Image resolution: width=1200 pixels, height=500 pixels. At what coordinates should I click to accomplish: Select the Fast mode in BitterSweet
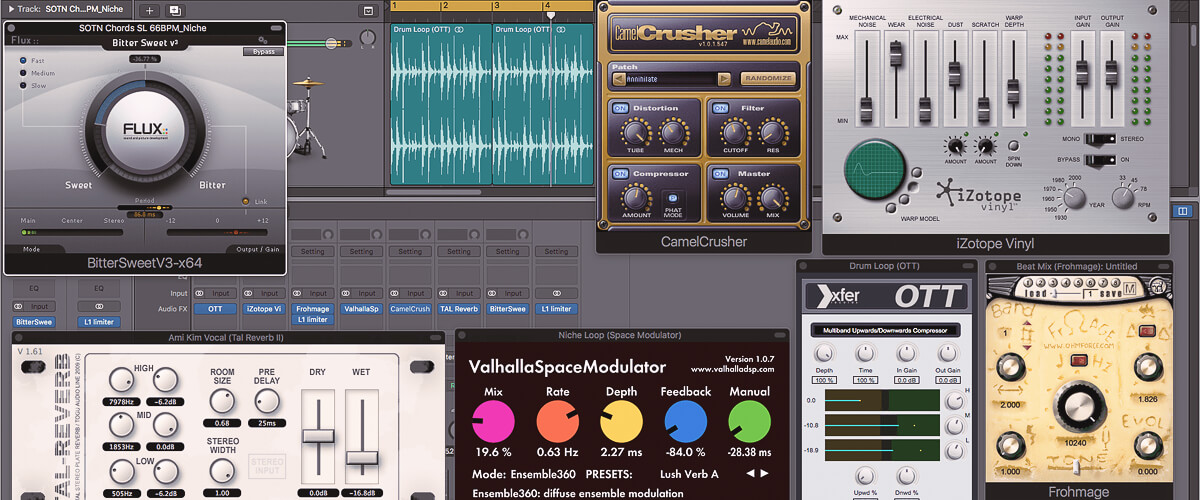point(23,61)
